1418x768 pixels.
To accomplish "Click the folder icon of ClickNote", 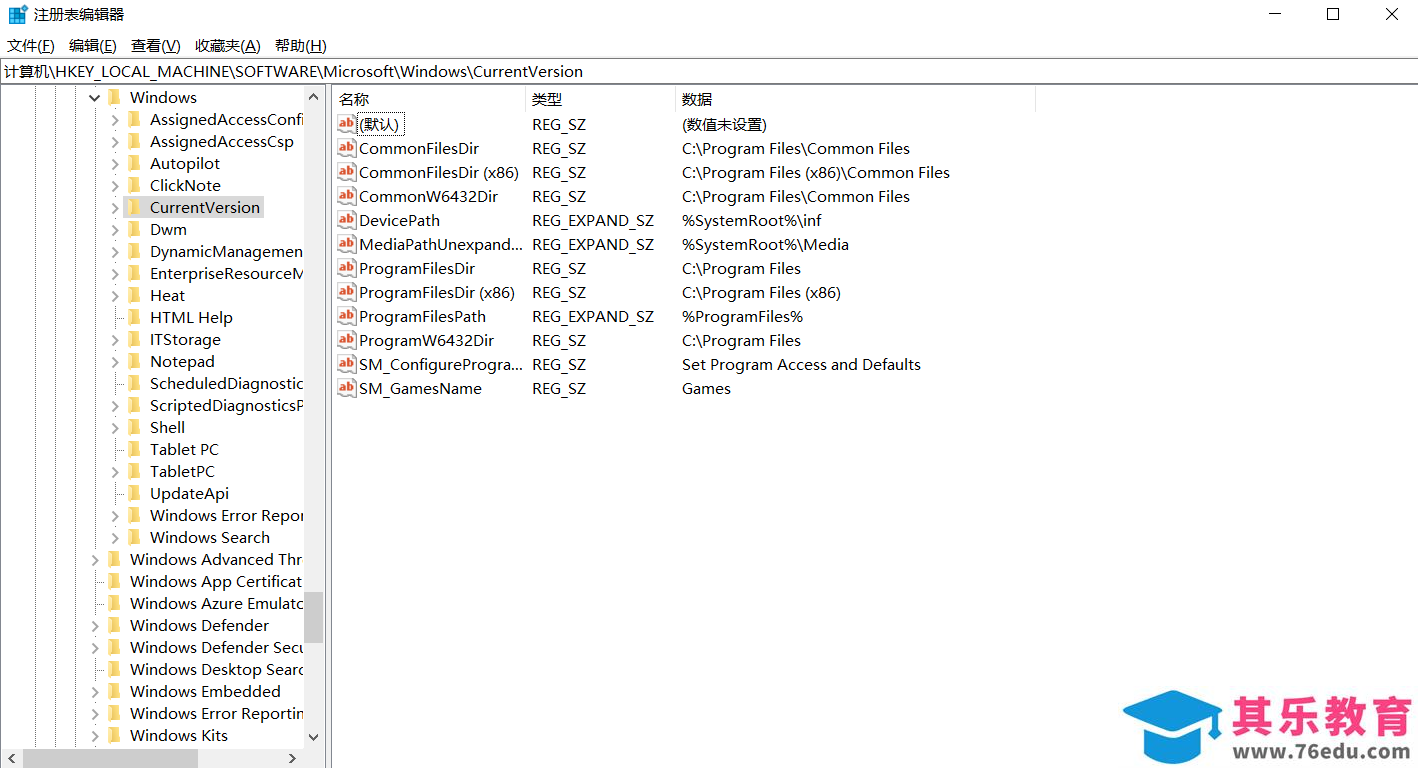I will [134, 185].
